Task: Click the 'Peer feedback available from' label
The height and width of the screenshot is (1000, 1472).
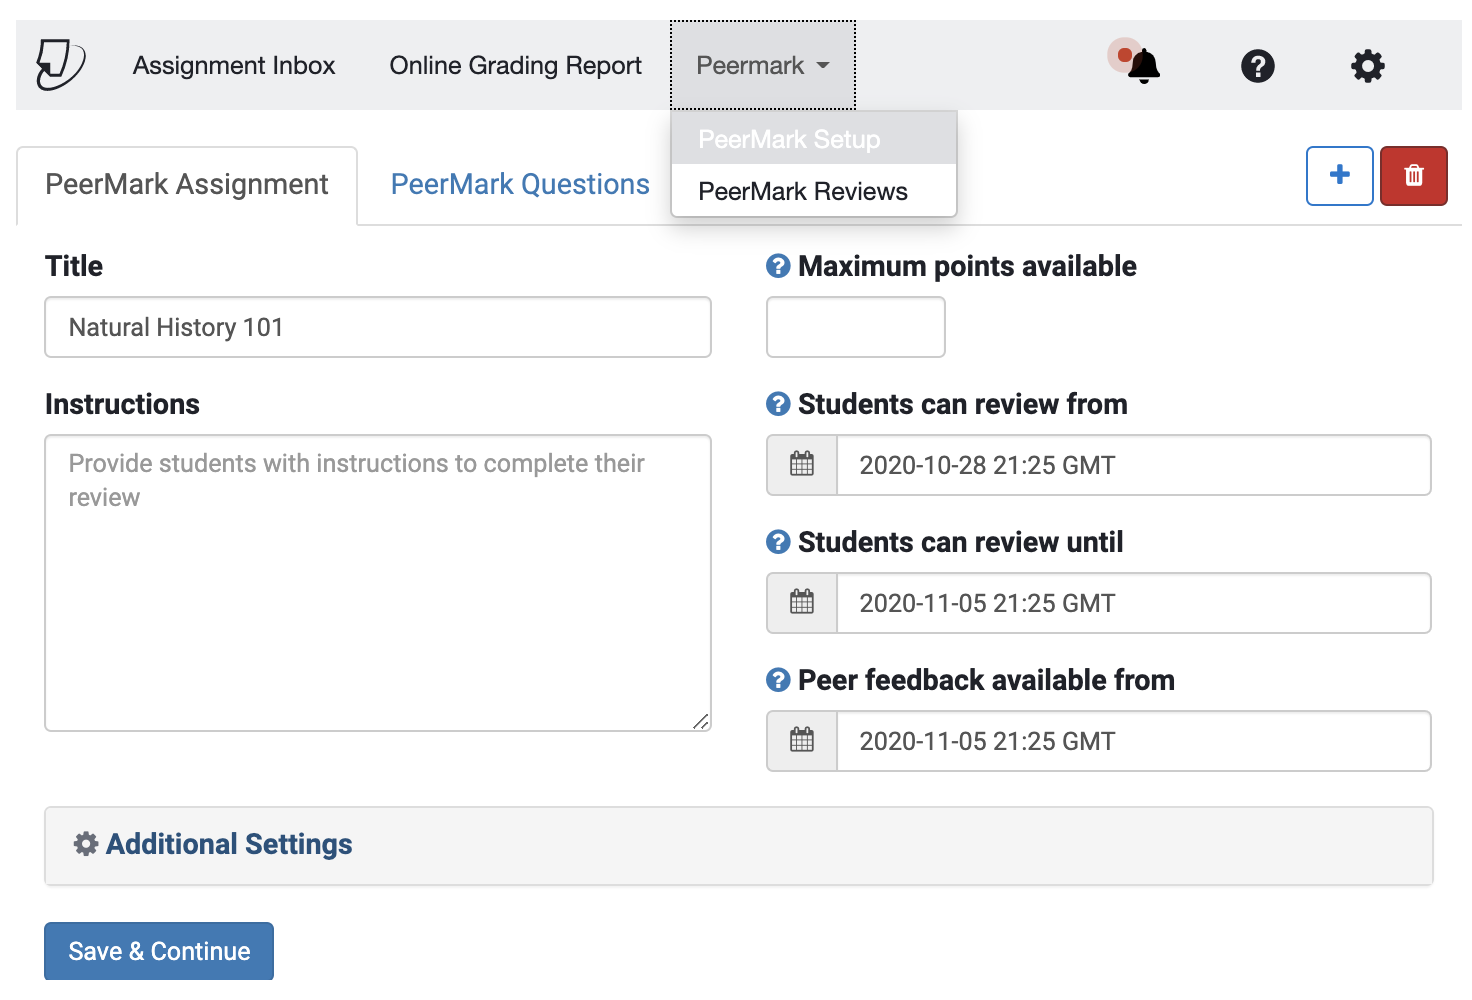Action: click(986, 680)
